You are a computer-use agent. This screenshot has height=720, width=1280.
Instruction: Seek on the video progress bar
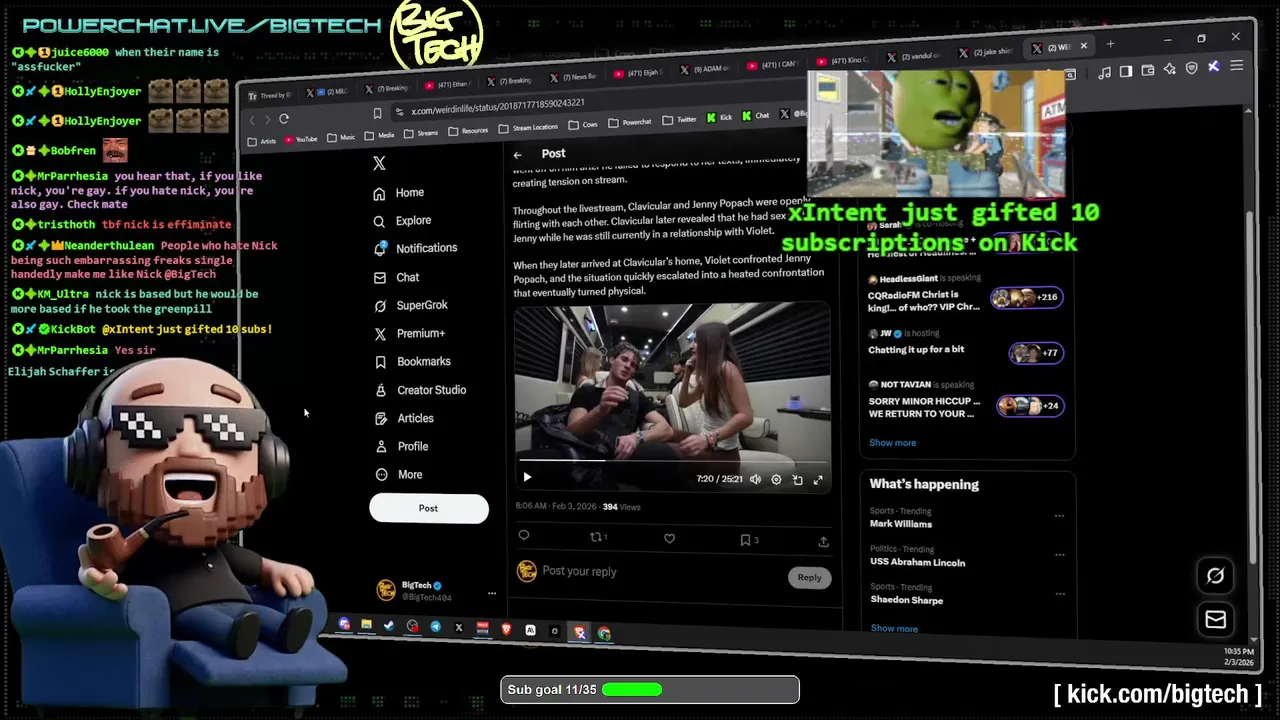coord(672,461)
